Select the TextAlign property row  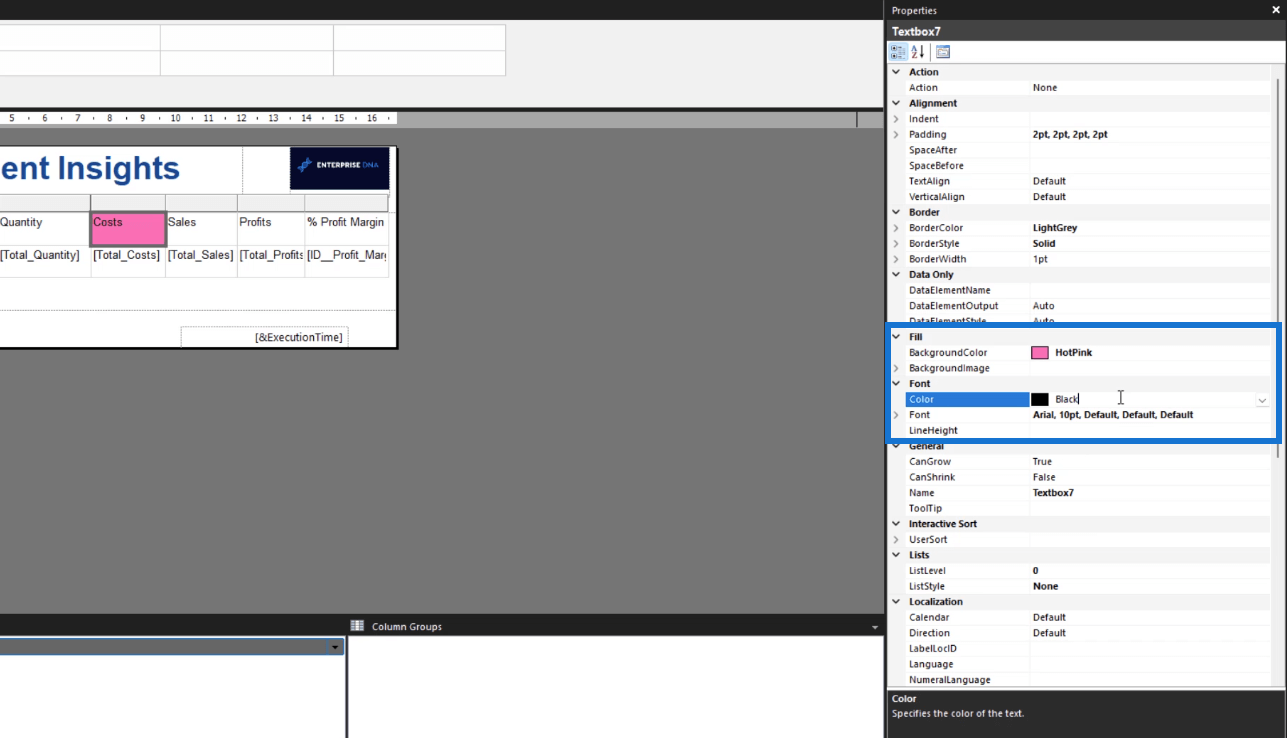tap(1088, 181)
